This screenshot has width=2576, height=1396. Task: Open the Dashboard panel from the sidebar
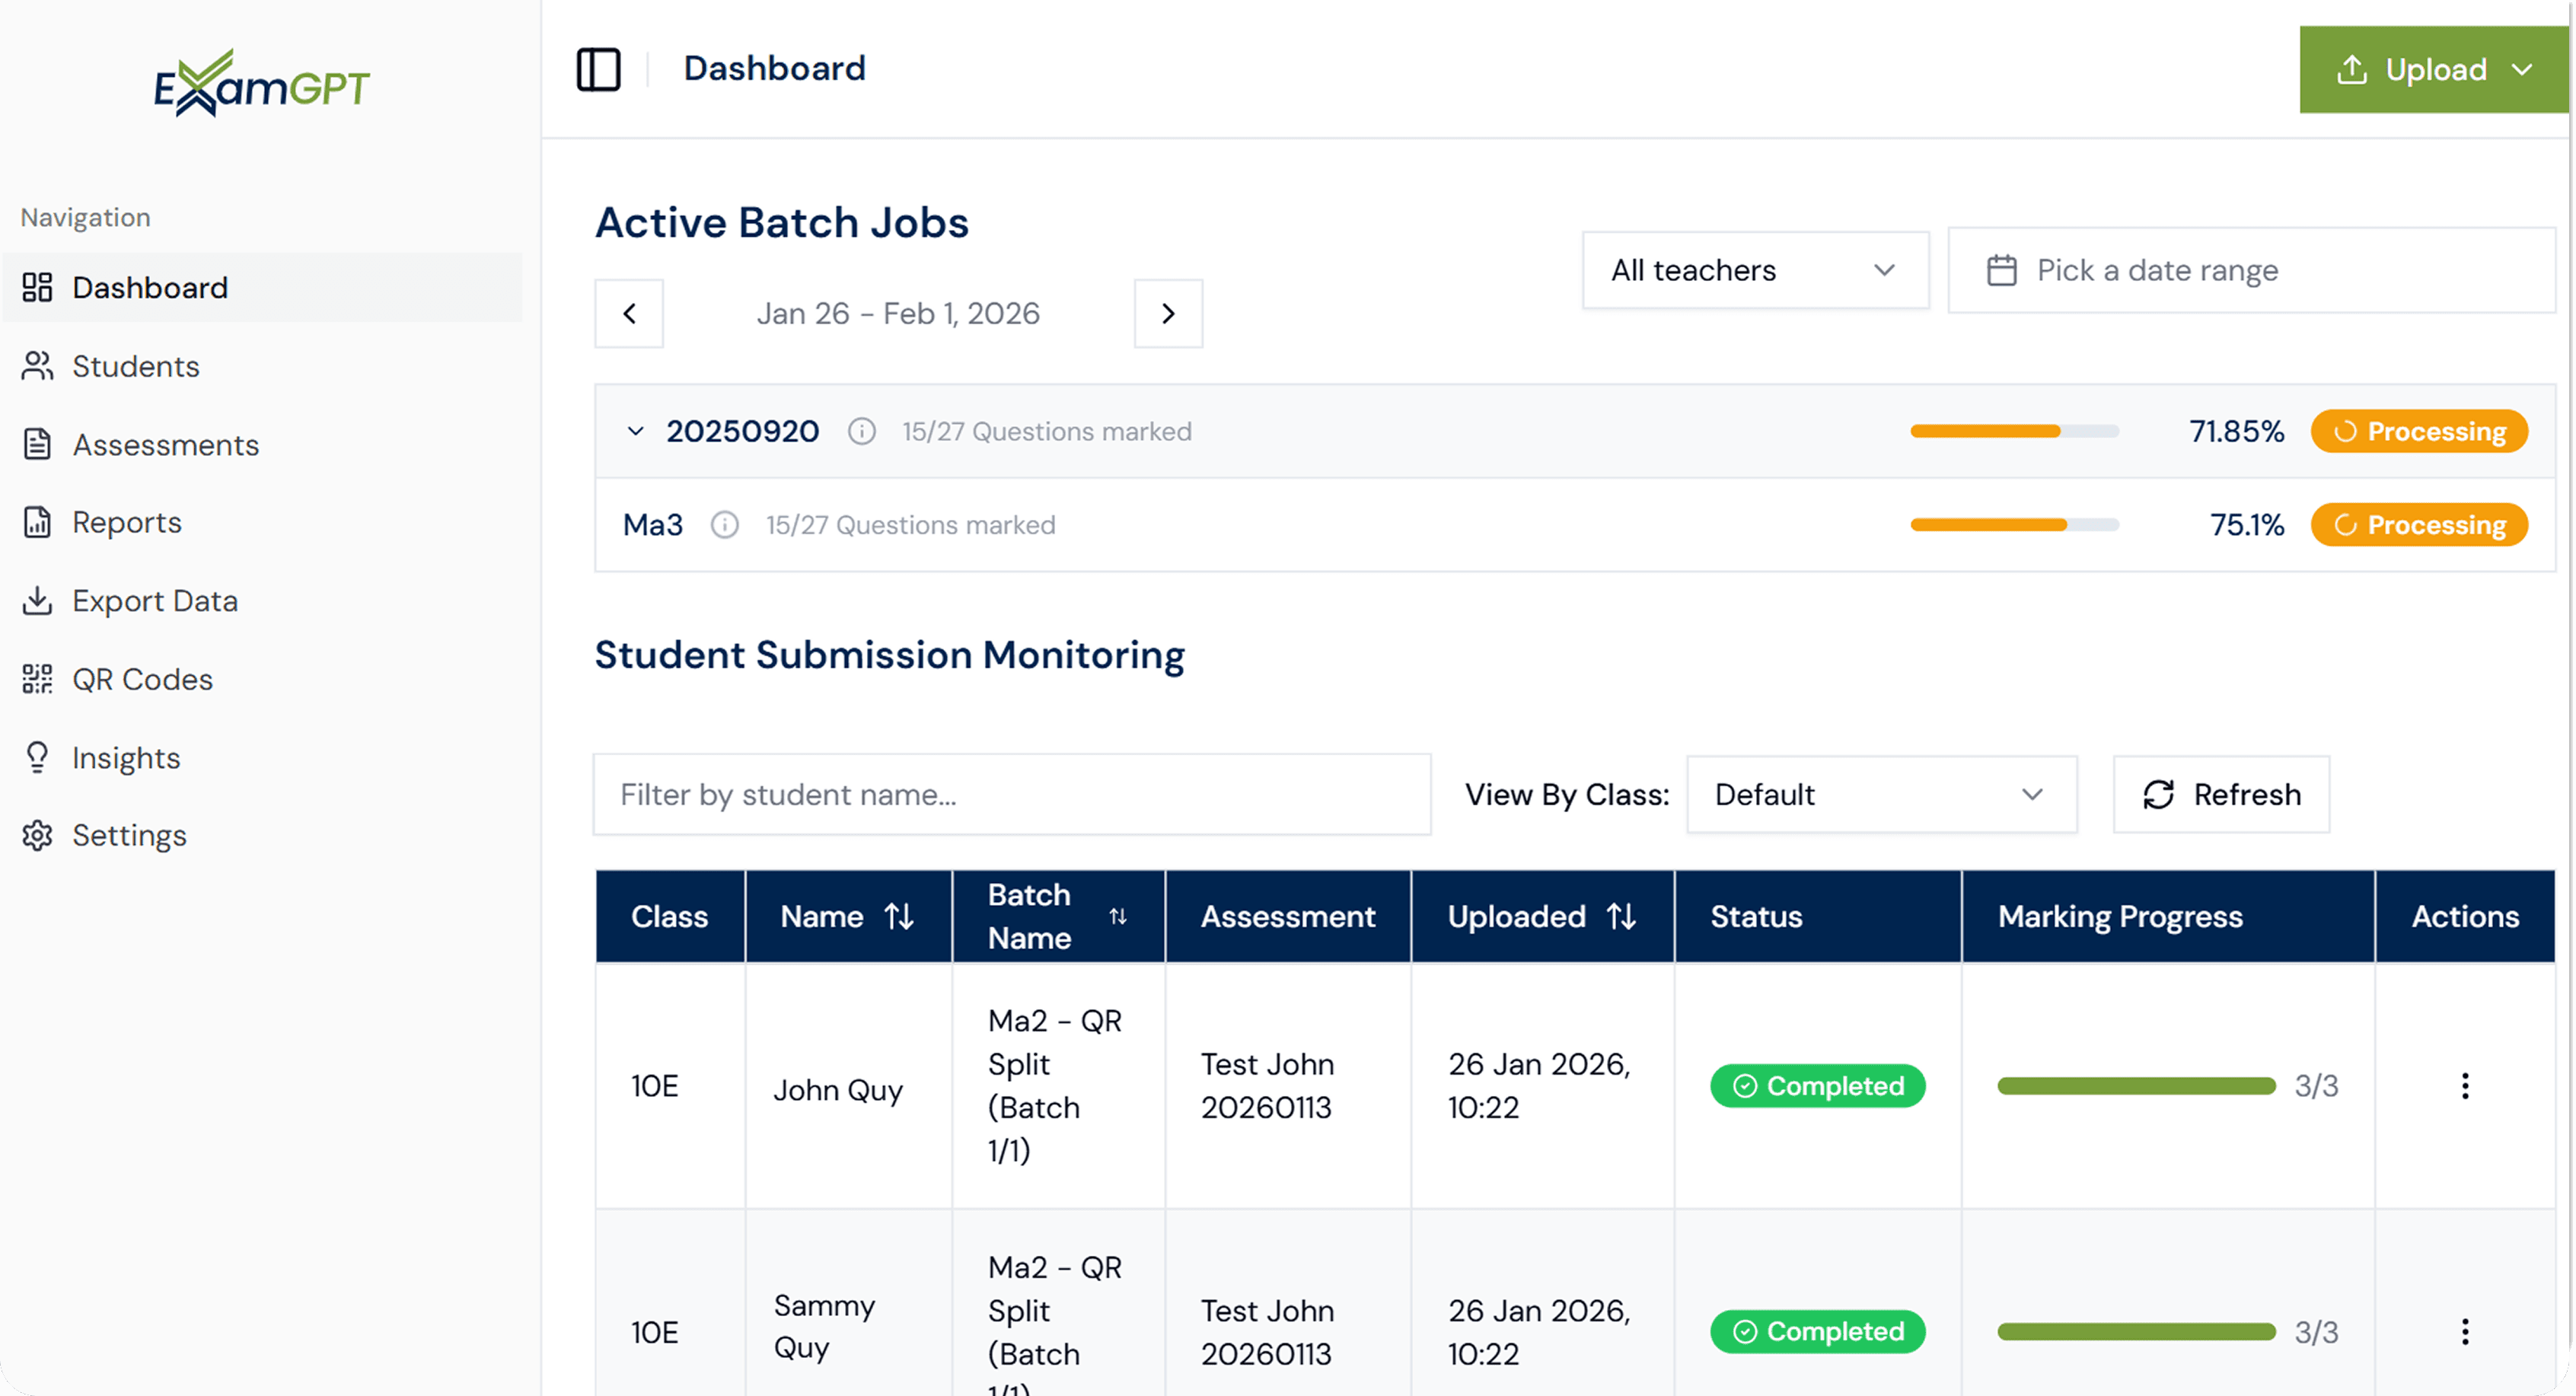pos(149,287)
